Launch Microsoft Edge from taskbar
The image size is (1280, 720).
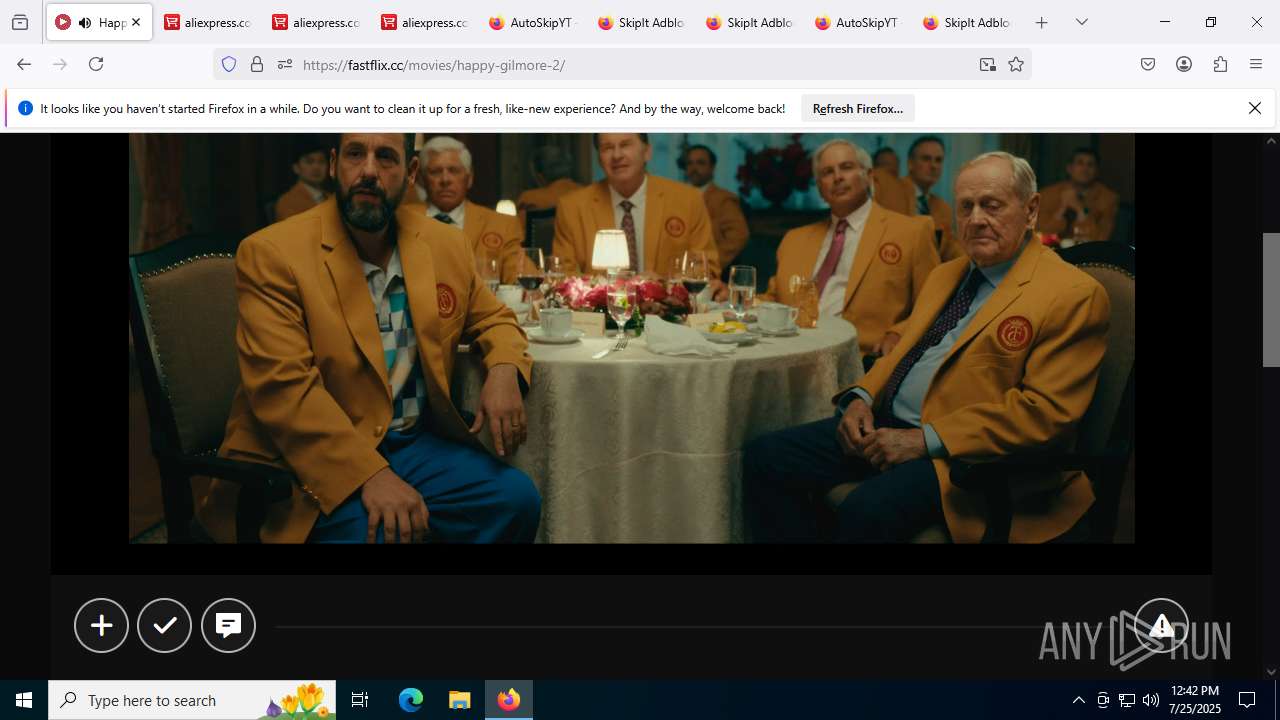click(x=411, y=700)
